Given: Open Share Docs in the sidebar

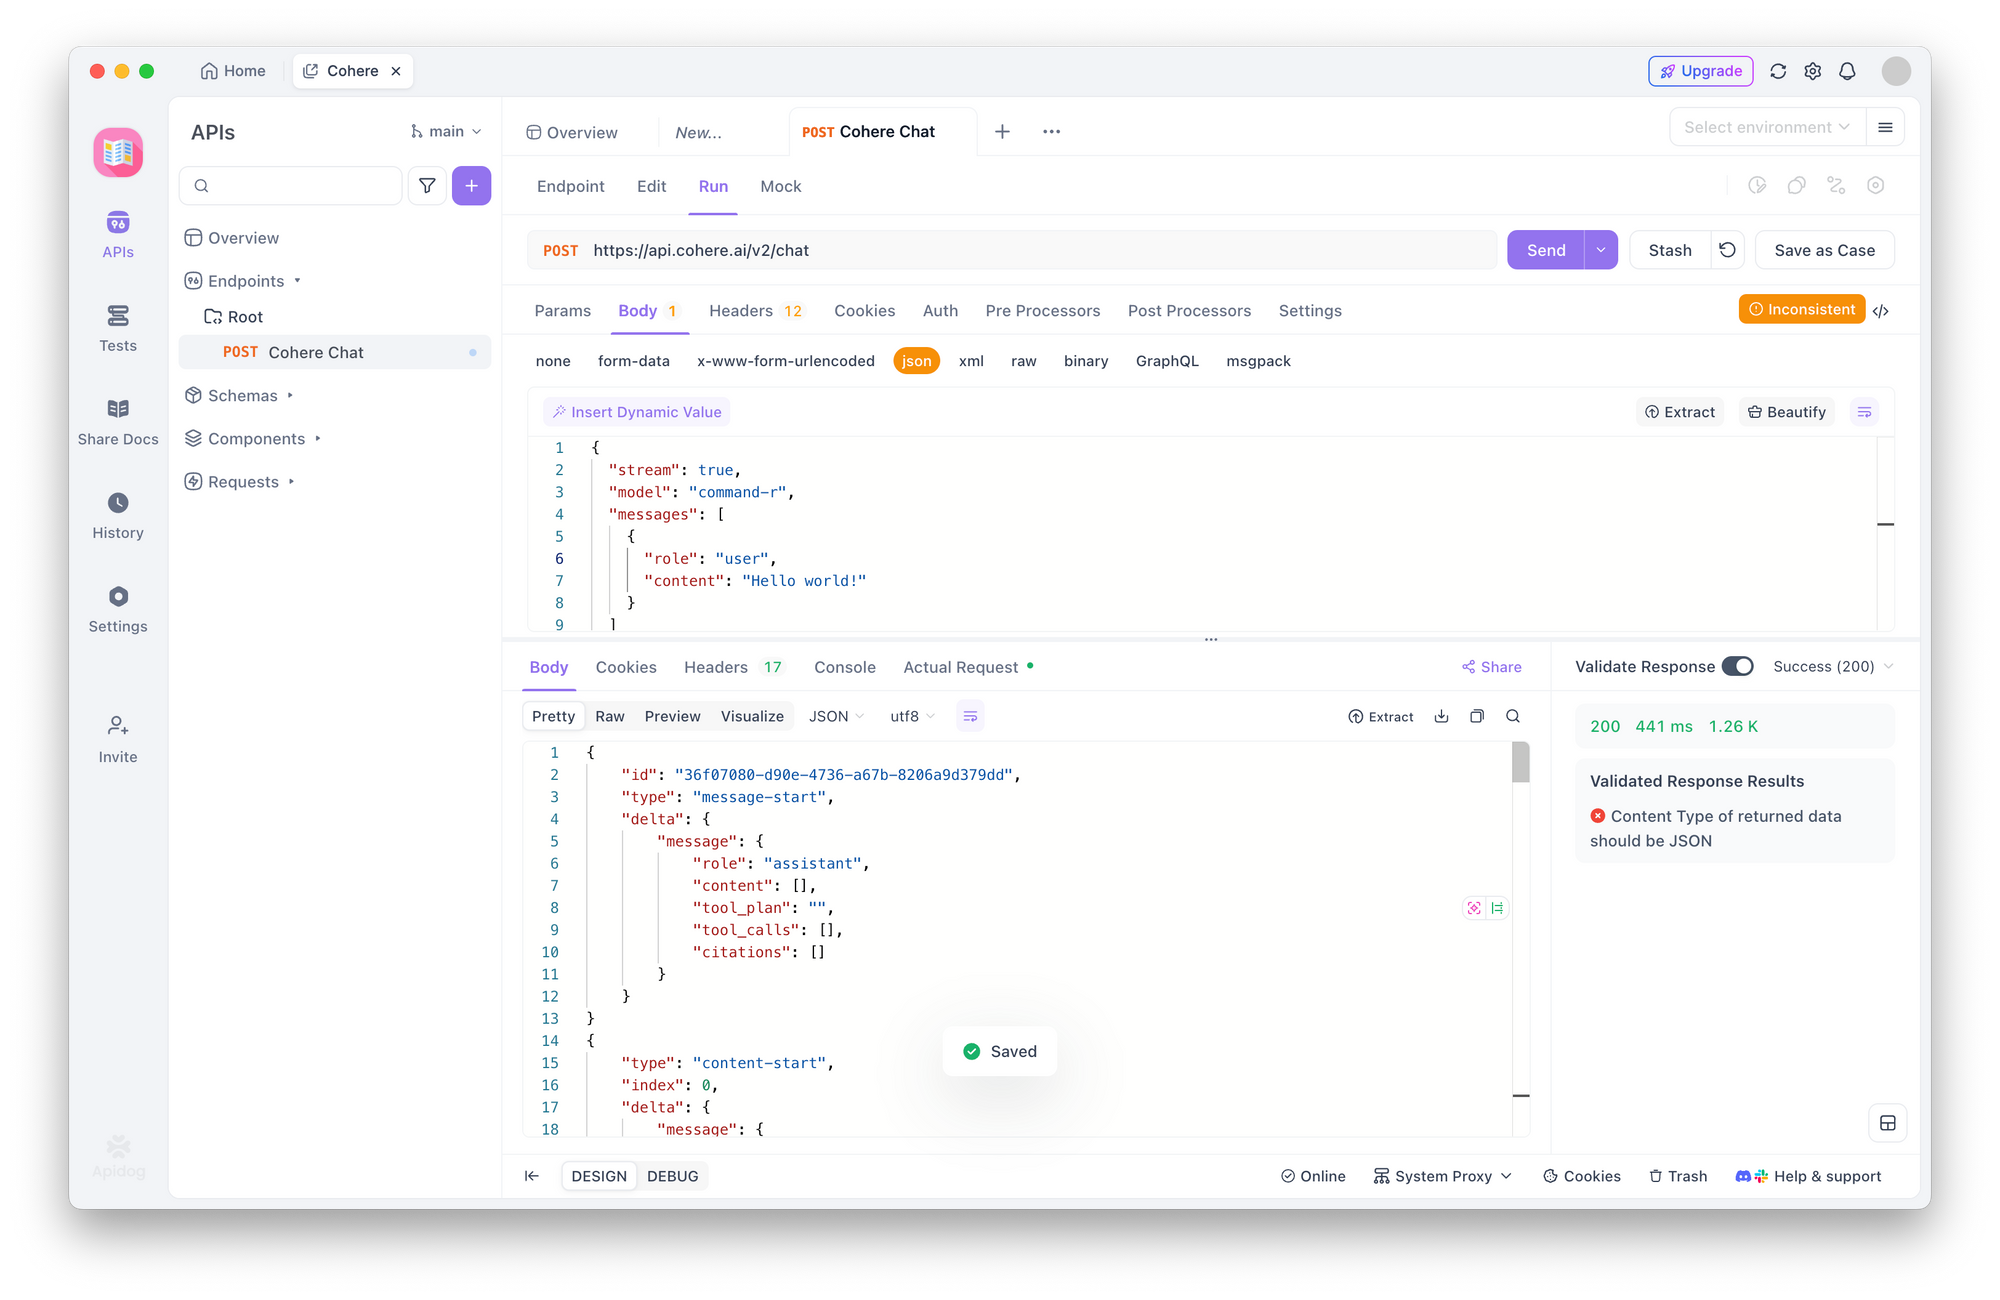Looking at the screenshot, I should [118, 423].
